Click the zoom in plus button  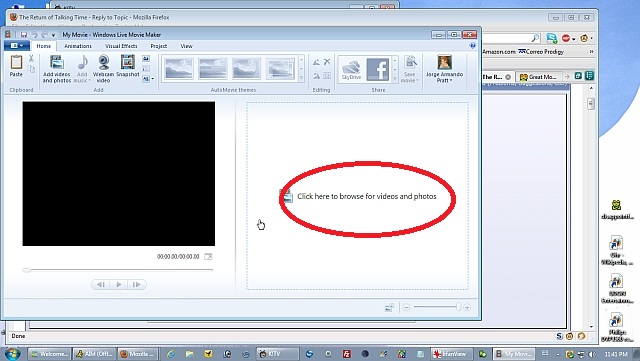pyautogui.click(x=467, y=307)
